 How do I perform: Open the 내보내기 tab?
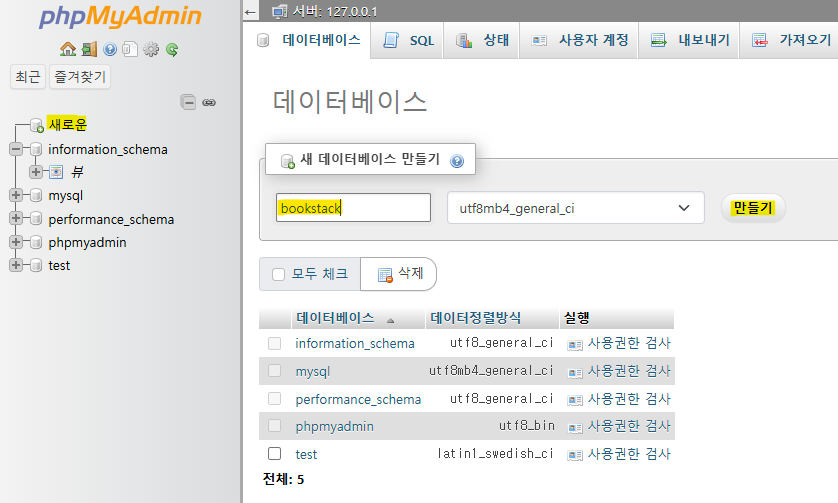click(690, 40)
